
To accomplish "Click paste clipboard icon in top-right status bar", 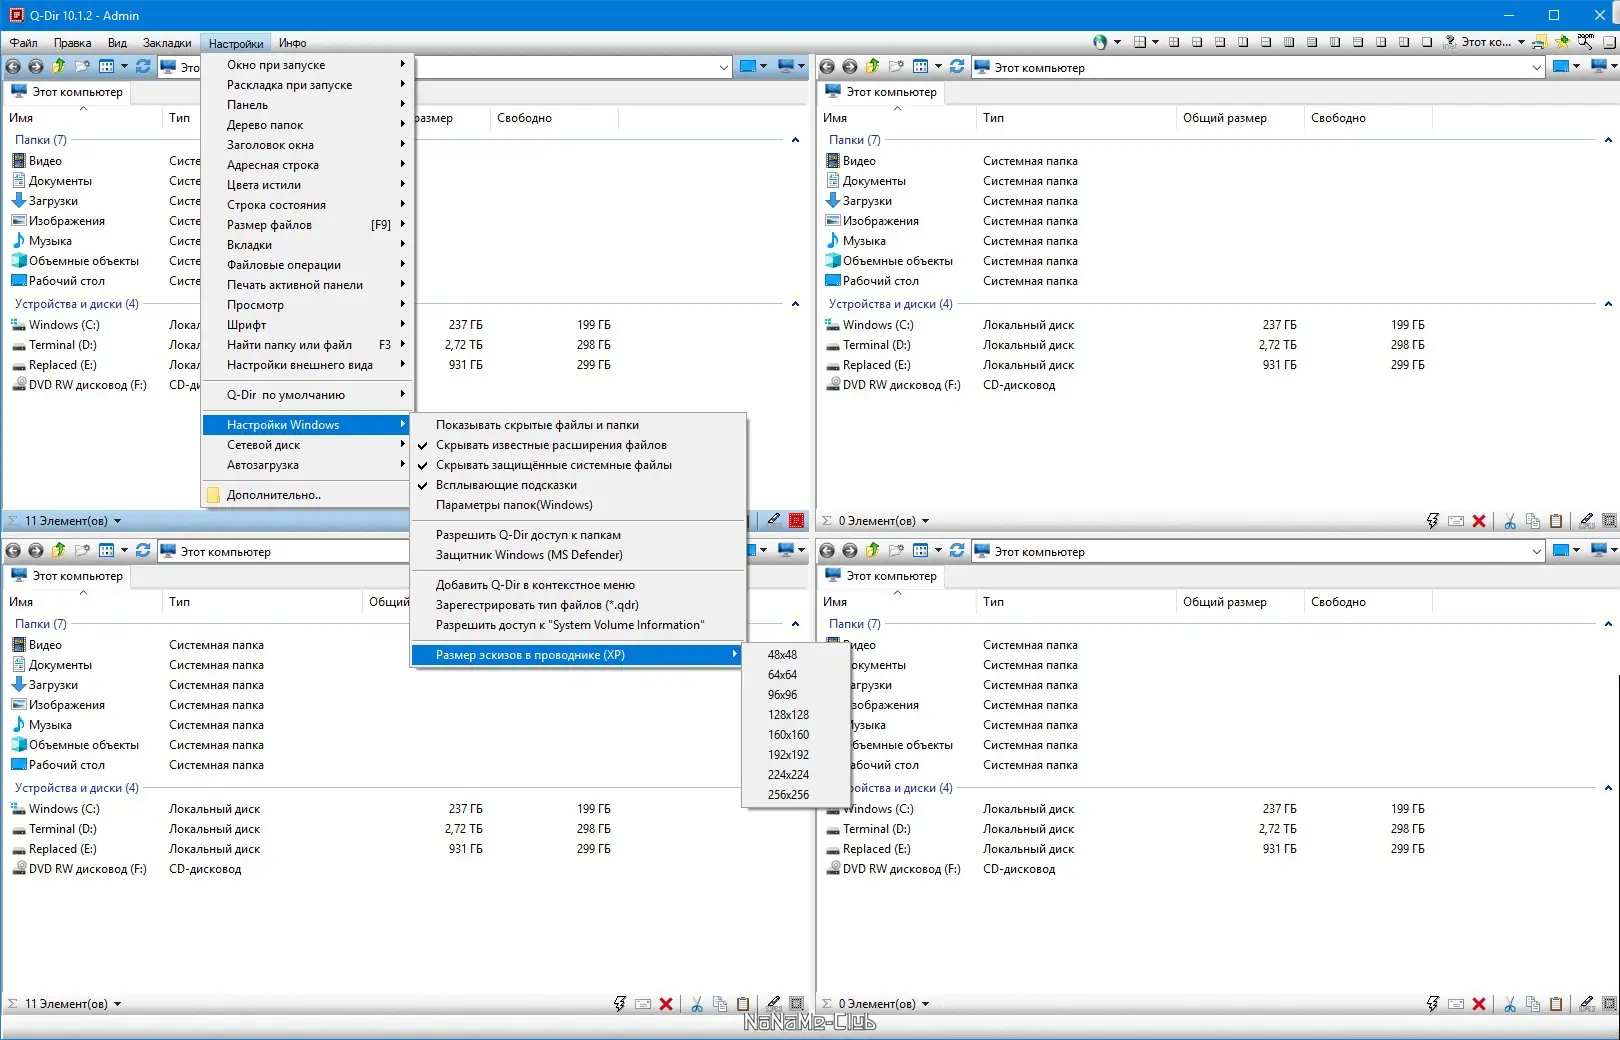I will pos(1556,521).
